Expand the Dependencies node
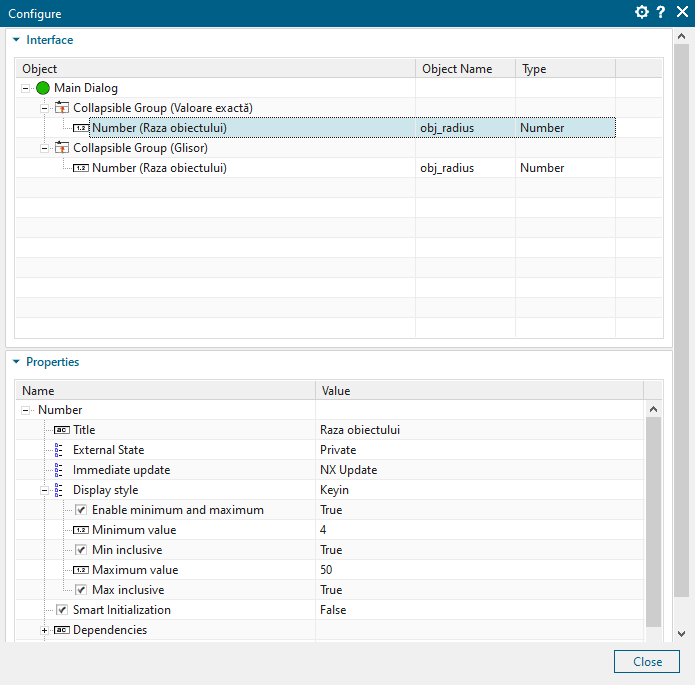Image resolution: width=695 pixels, height=685 pixels. click(44, 630)
